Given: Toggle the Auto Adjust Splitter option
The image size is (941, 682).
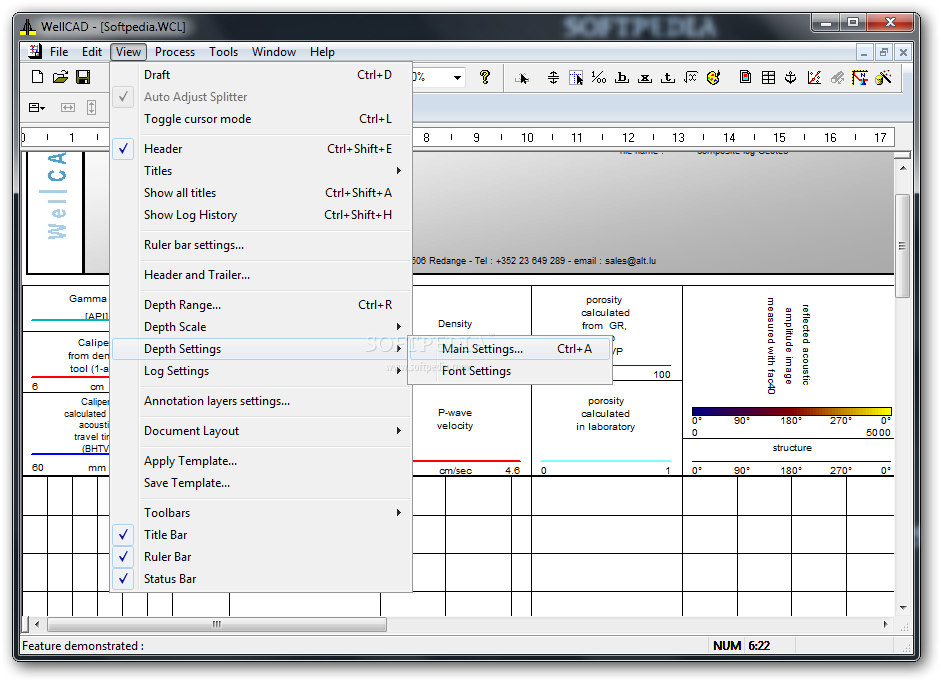Looking at the screenshot, I should coord(262,97).
